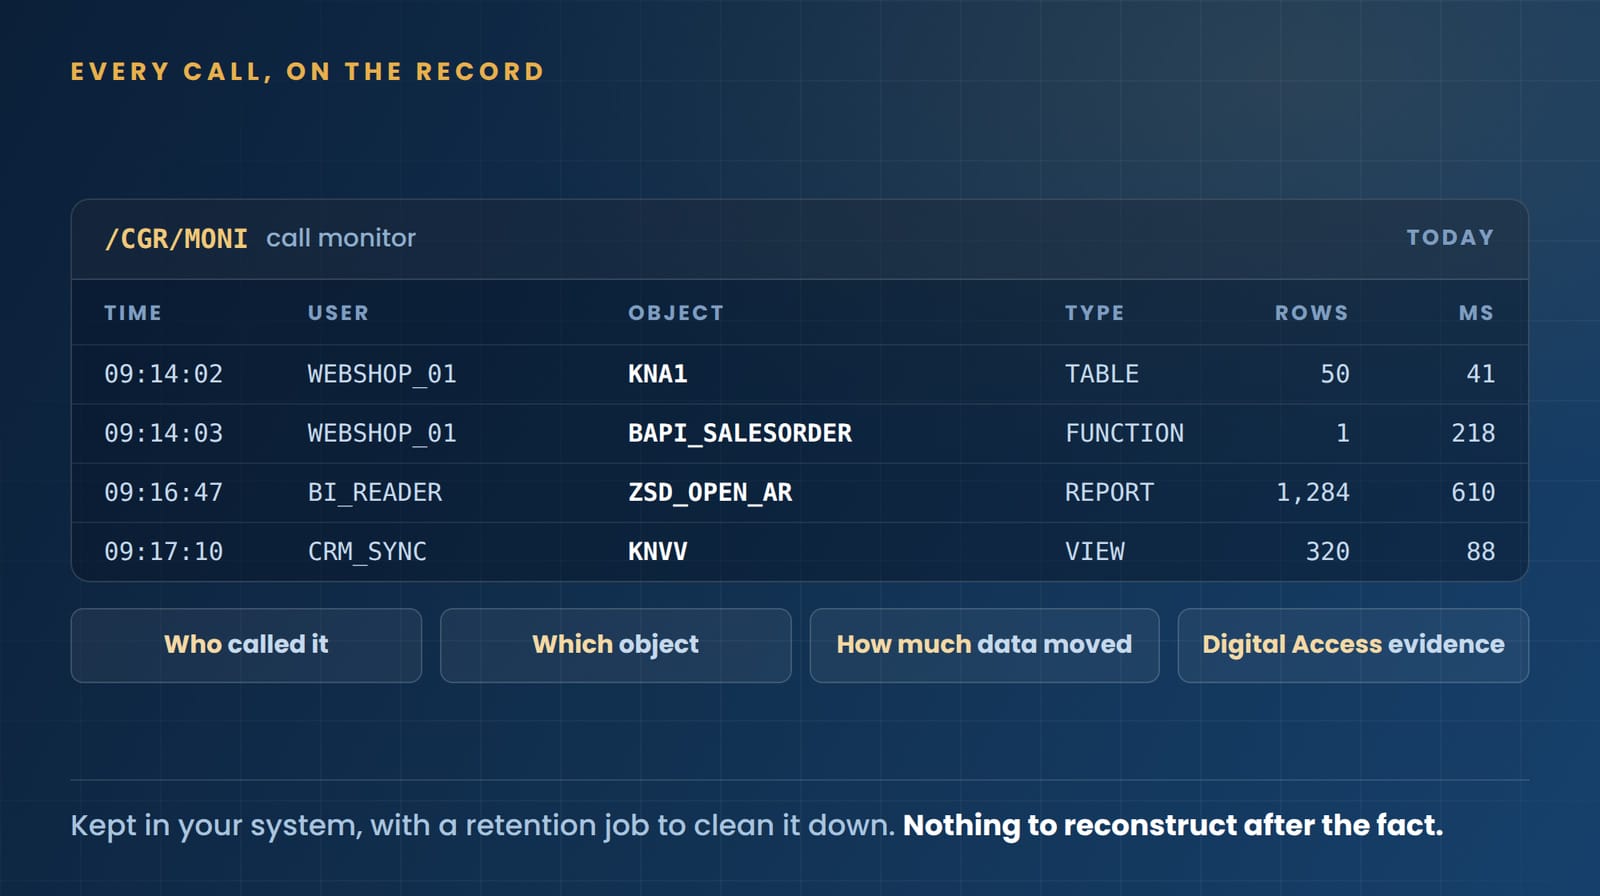Click rows value 1,284
1600x896 pixels.
click(x=1313, y=492)
